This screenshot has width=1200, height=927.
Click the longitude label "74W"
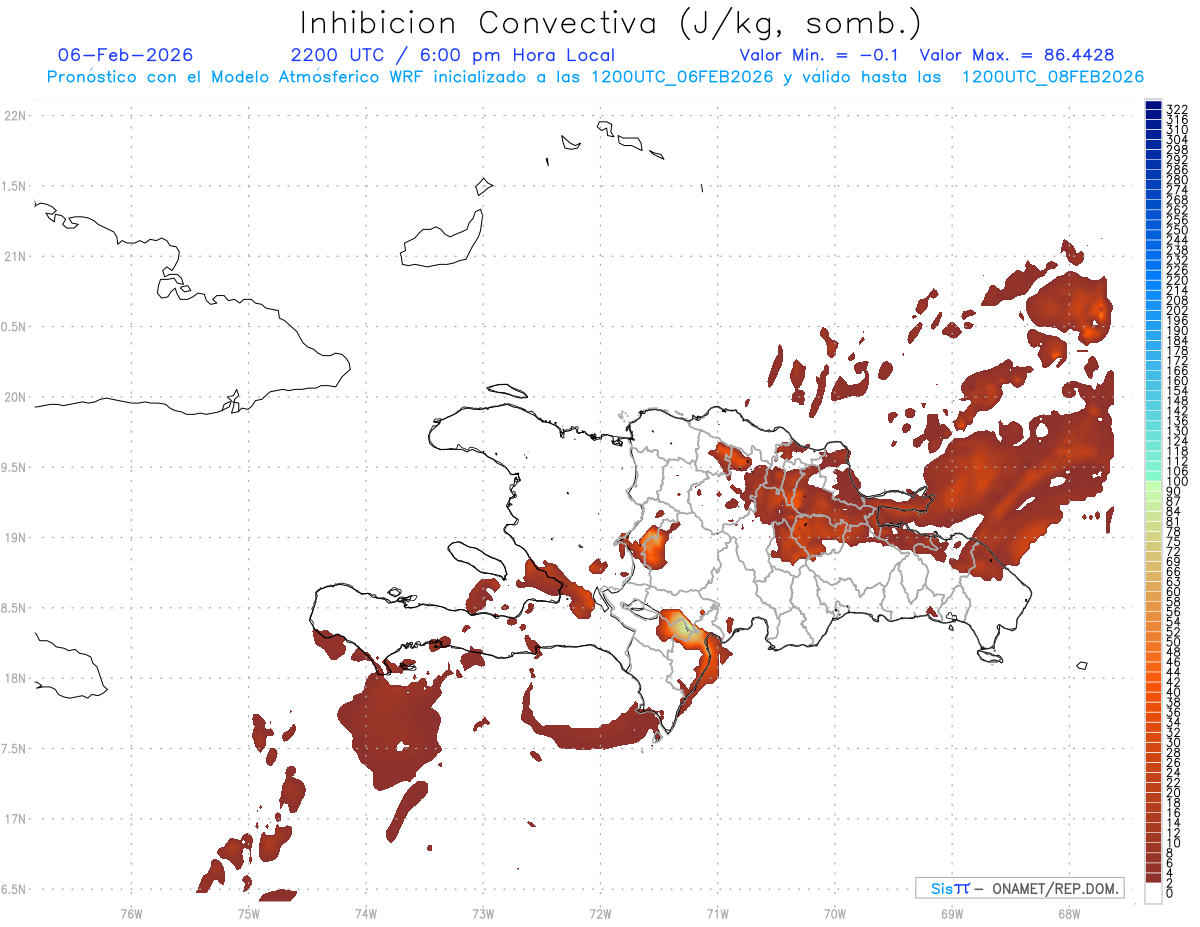[x=366, y=913]
